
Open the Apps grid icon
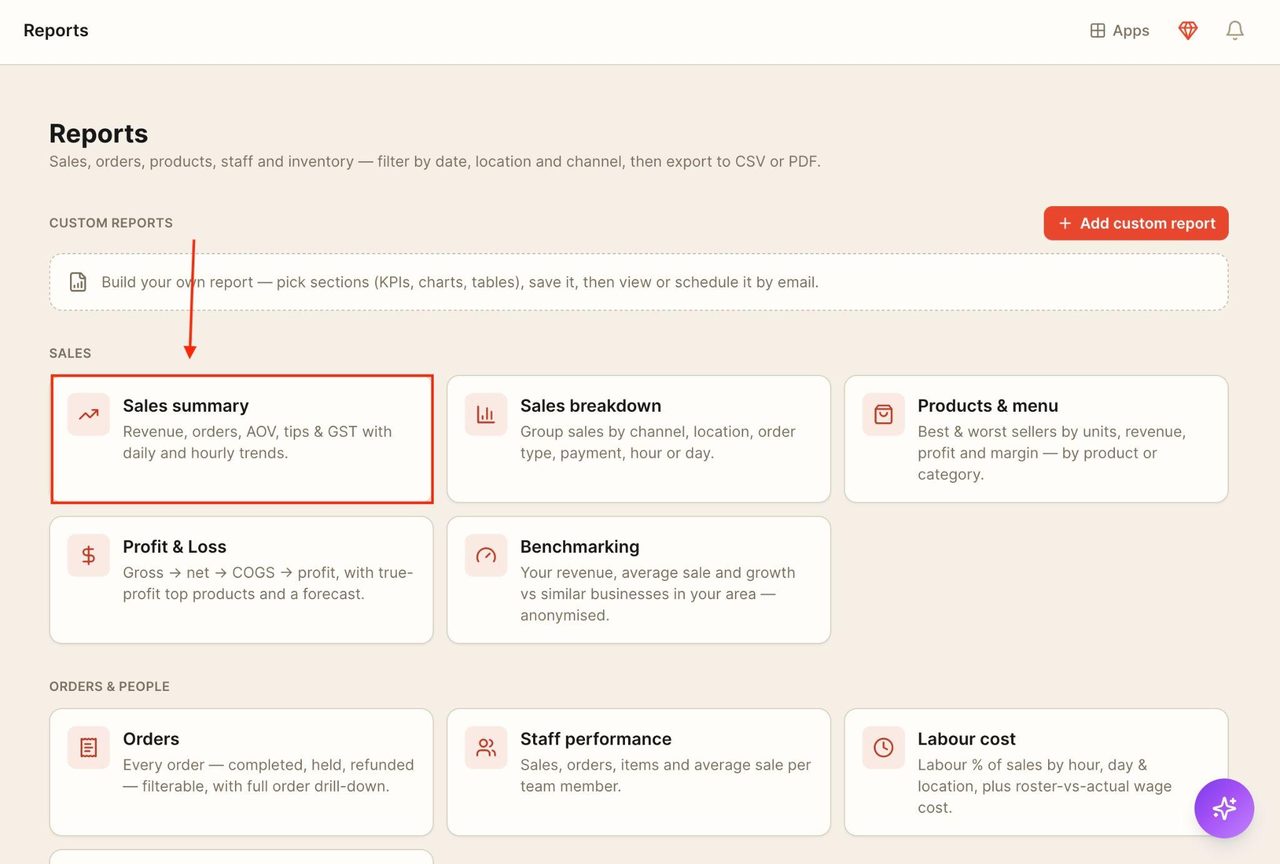1097,31
